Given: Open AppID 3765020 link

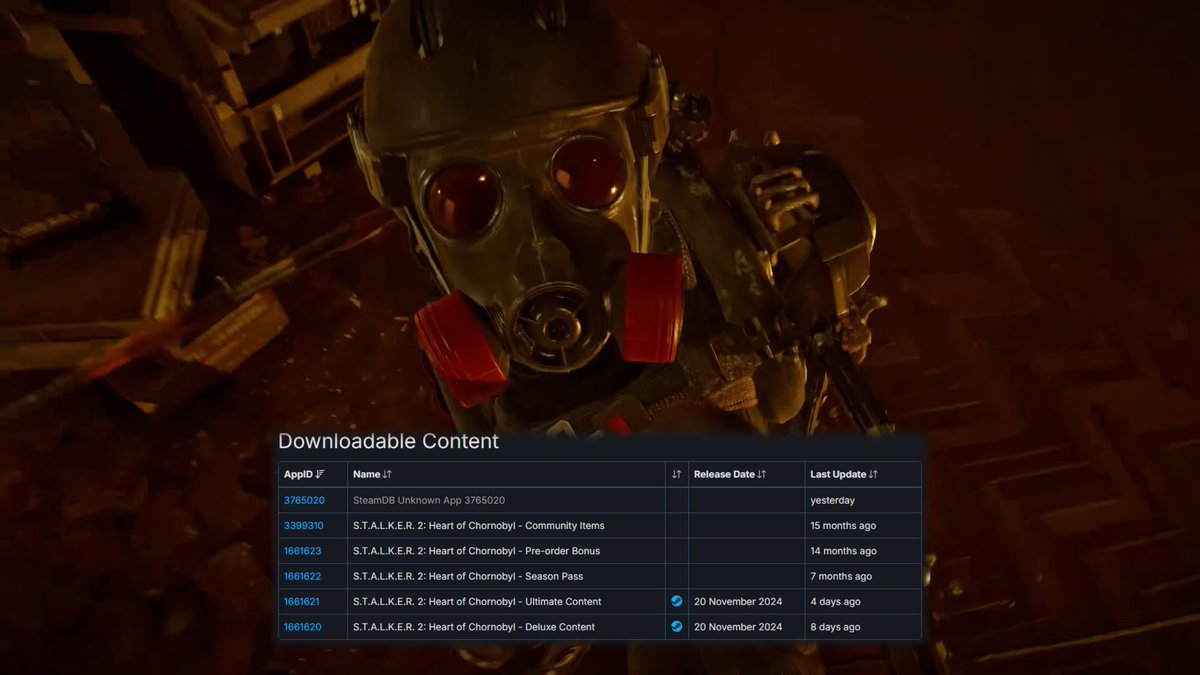Looking at the screenshot, I should pos(304,500).
